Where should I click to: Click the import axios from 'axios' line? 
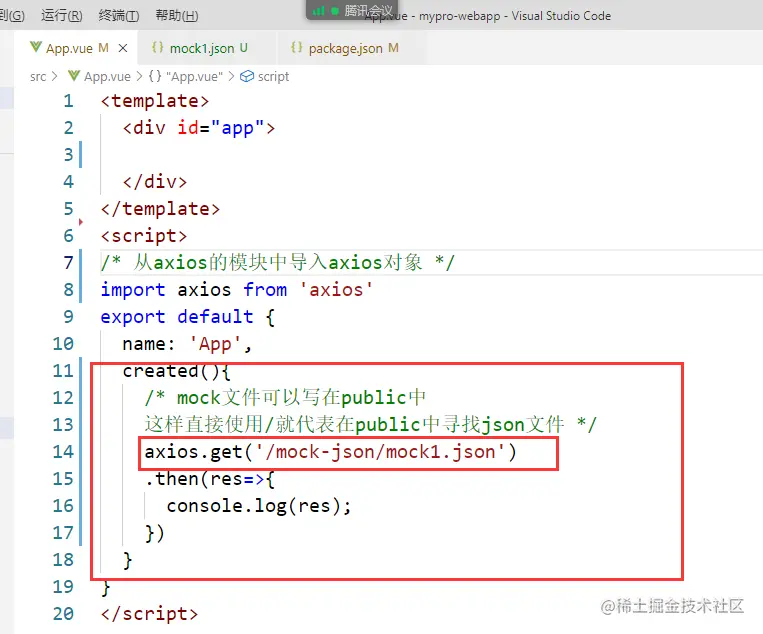[236, 290]
